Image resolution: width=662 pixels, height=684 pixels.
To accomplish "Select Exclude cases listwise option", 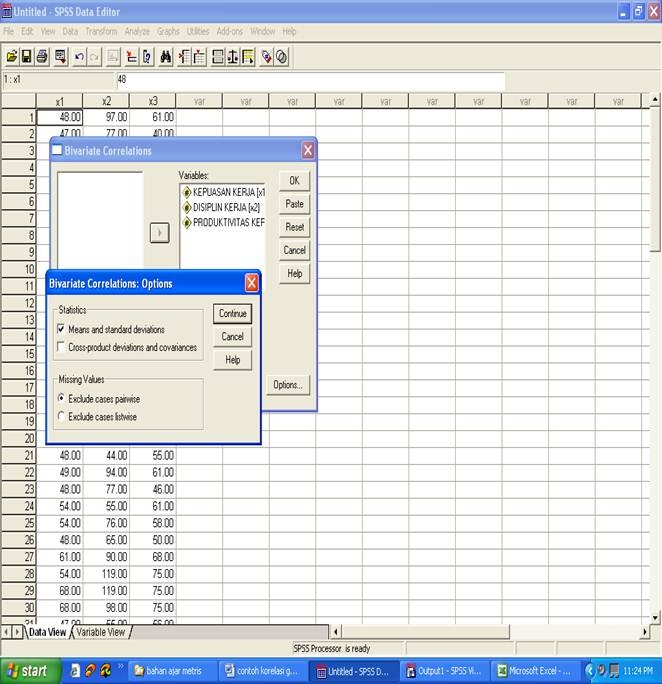I will (61, 416).
